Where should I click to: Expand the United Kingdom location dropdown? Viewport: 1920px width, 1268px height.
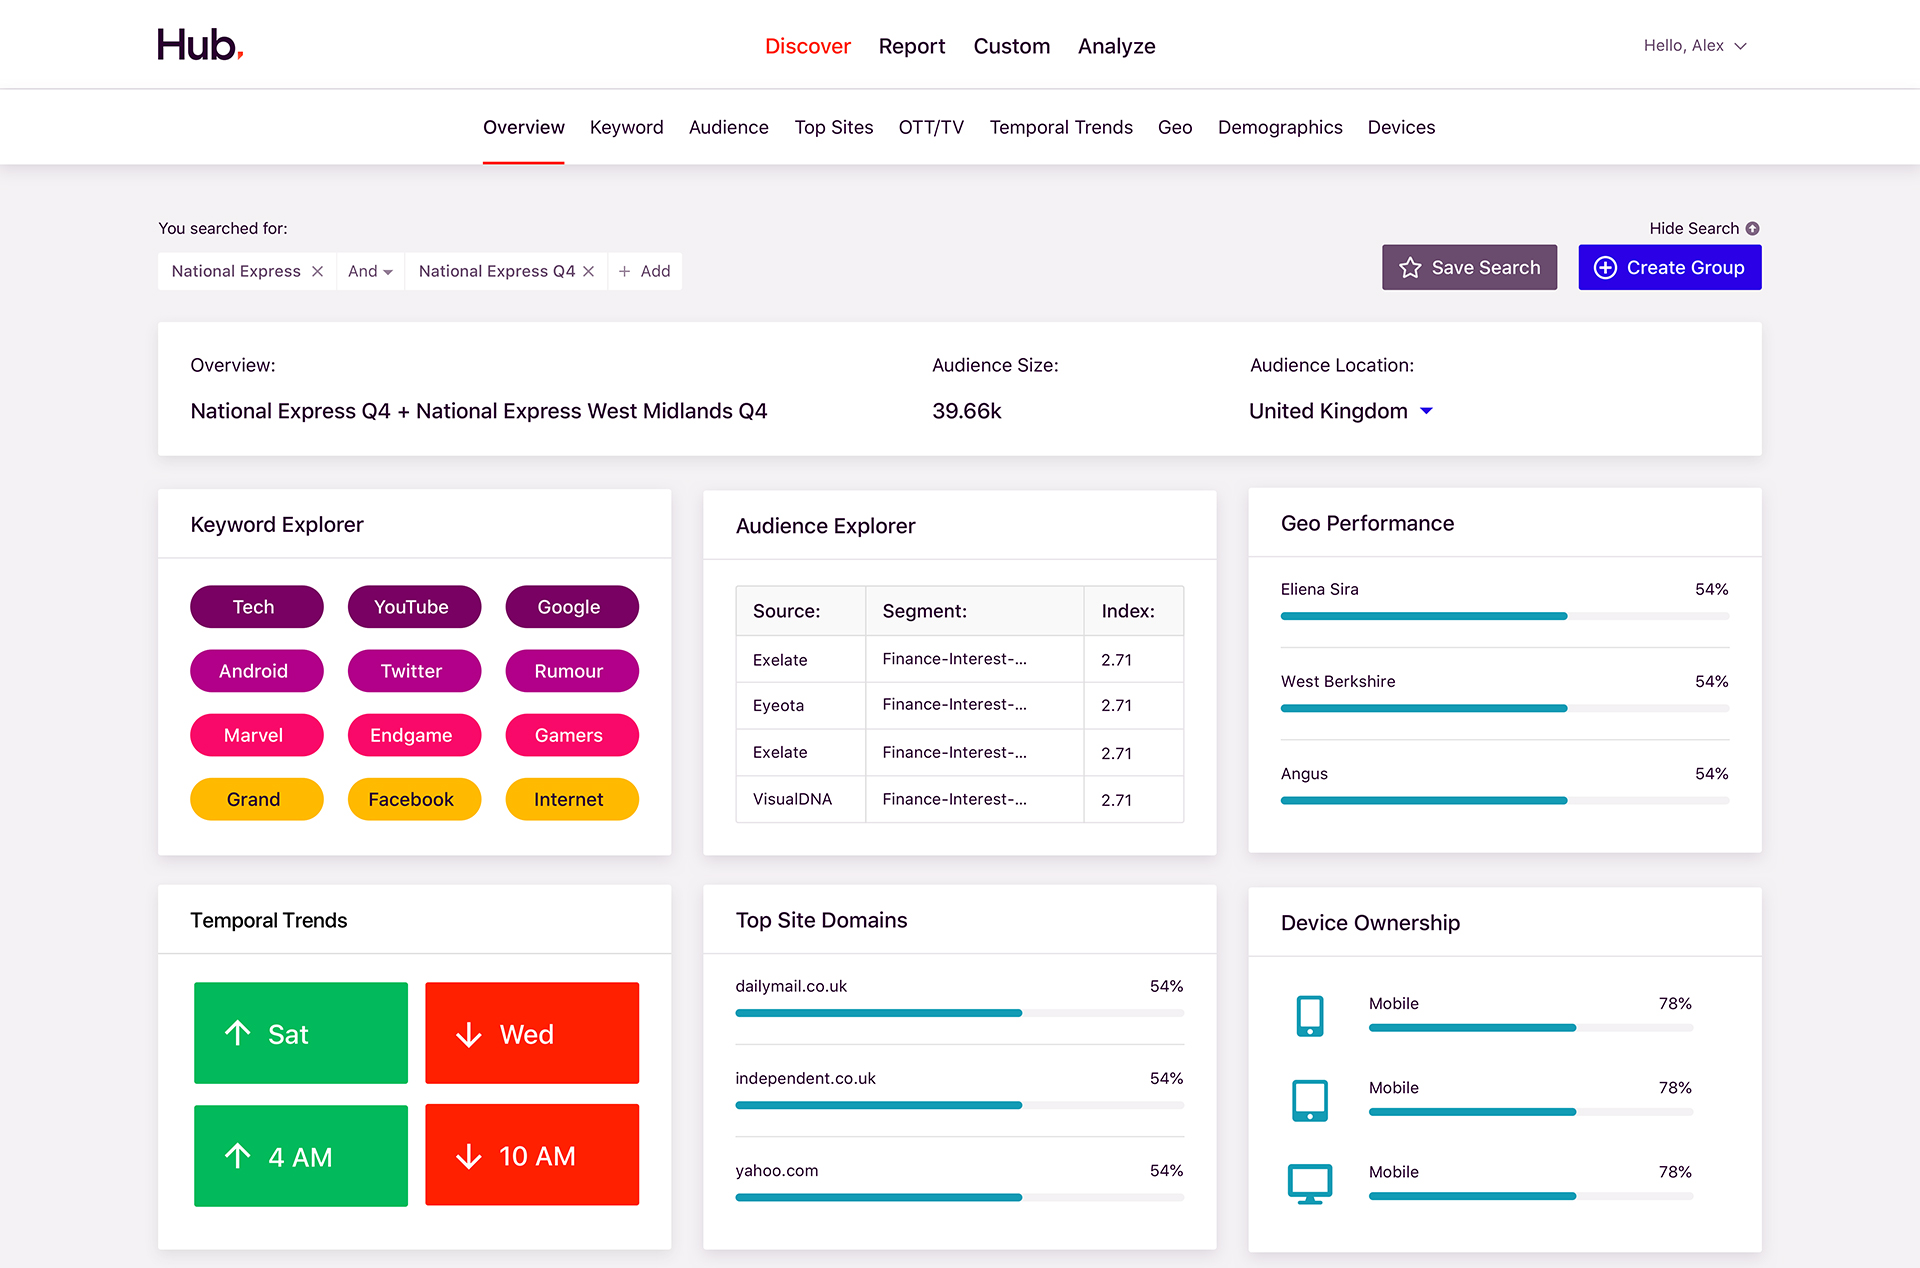[x=1426, y=411]
